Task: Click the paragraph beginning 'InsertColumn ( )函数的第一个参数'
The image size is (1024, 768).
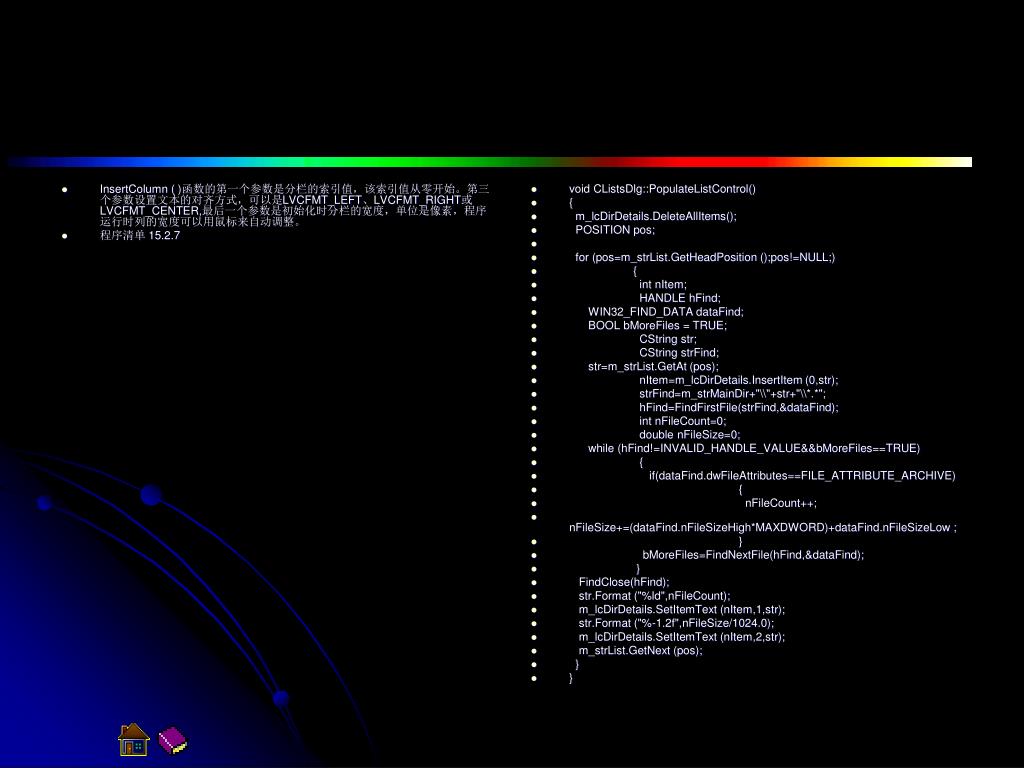Action: pos(294,205)
